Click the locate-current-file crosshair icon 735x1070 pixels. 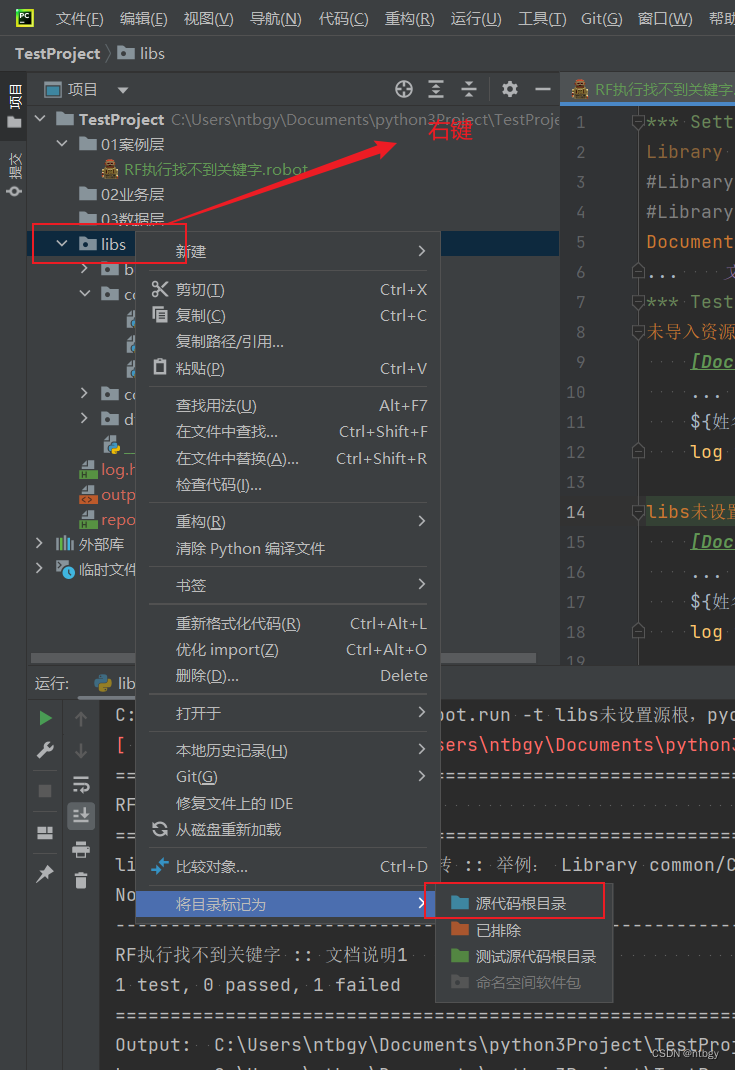click(x=404, y=89)
